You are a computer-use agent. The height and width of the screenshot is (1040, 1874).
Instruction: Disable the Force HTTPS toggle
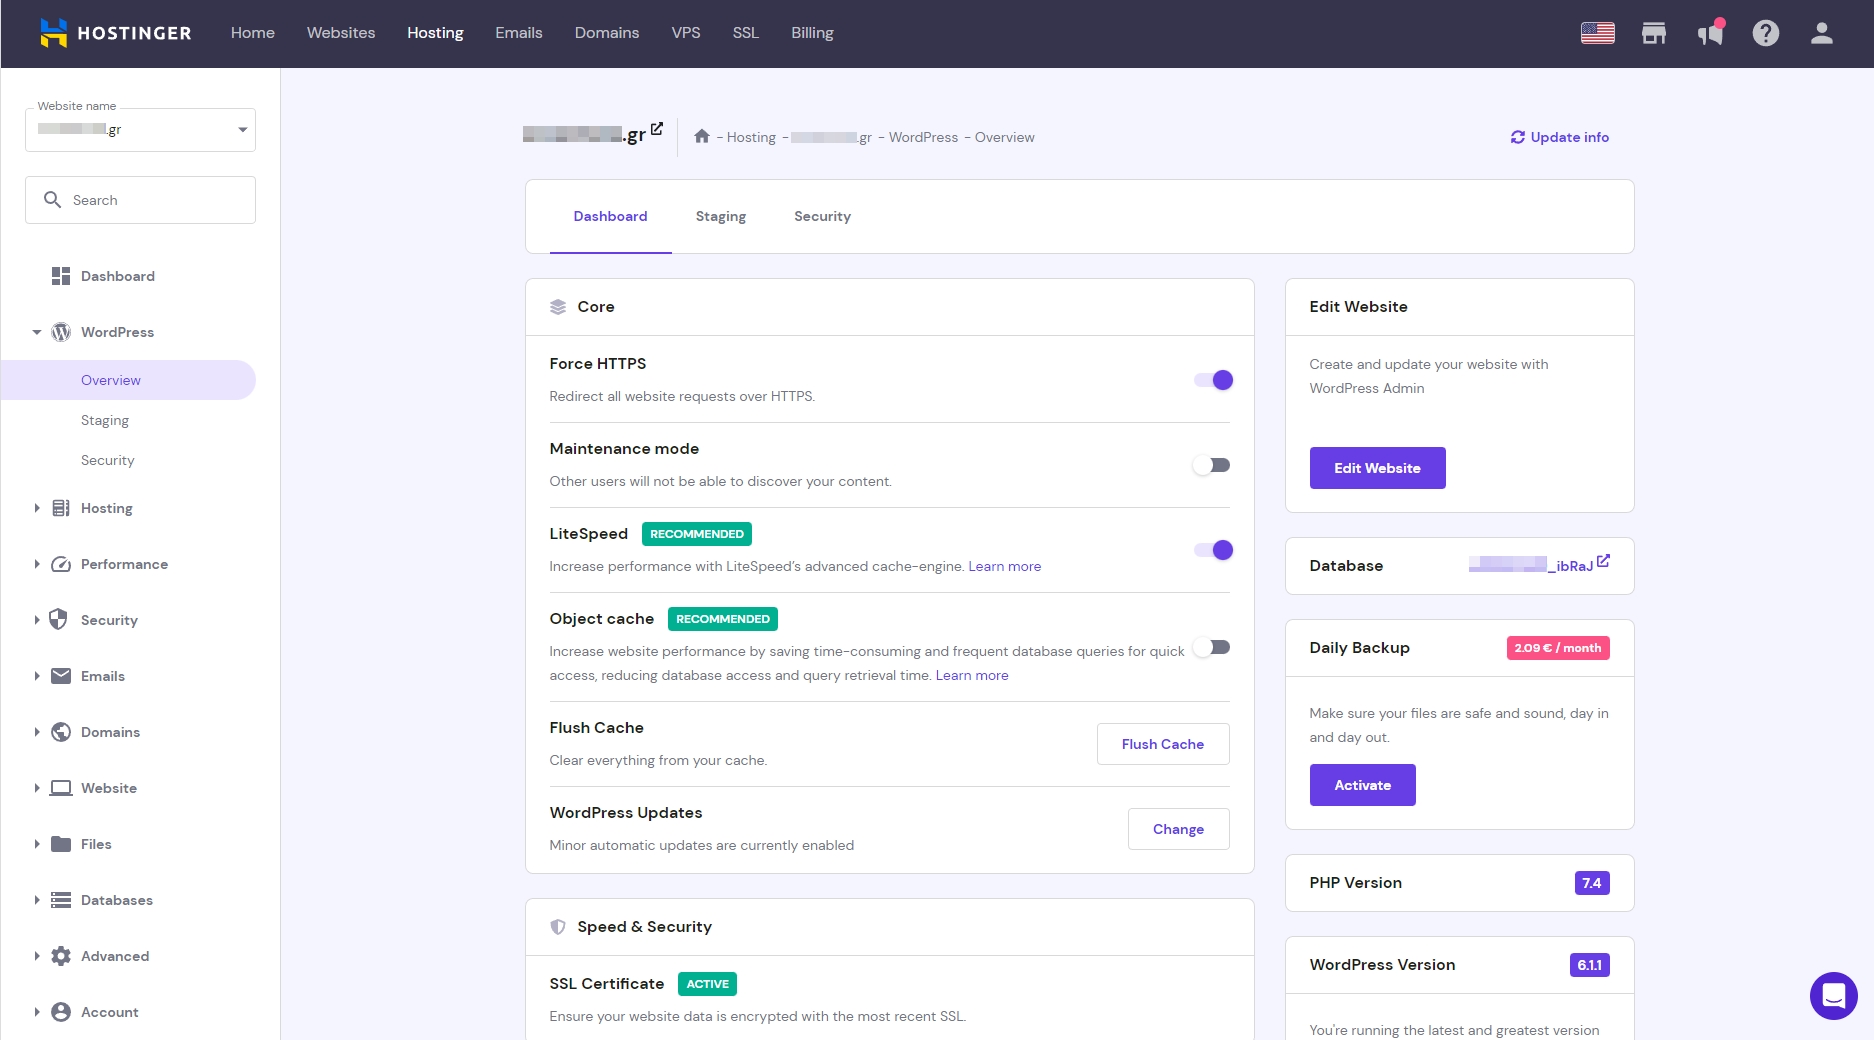coord(1213,380)
